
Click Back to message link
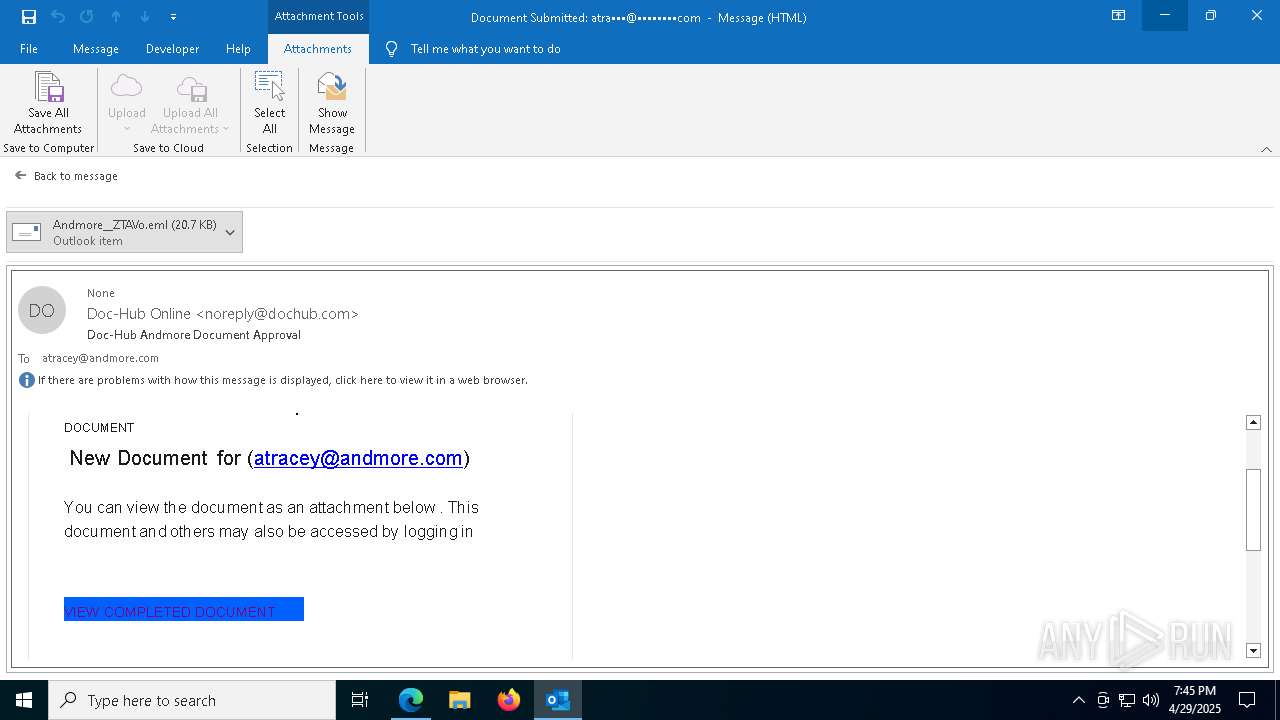tap(66, 176)
